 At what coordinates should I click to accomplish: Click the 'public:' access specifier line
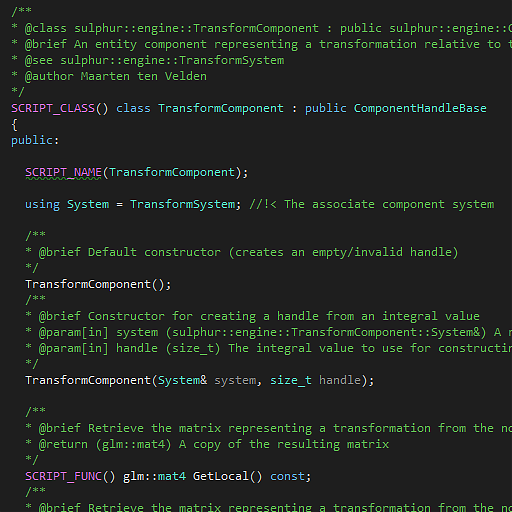coord(35,141)
